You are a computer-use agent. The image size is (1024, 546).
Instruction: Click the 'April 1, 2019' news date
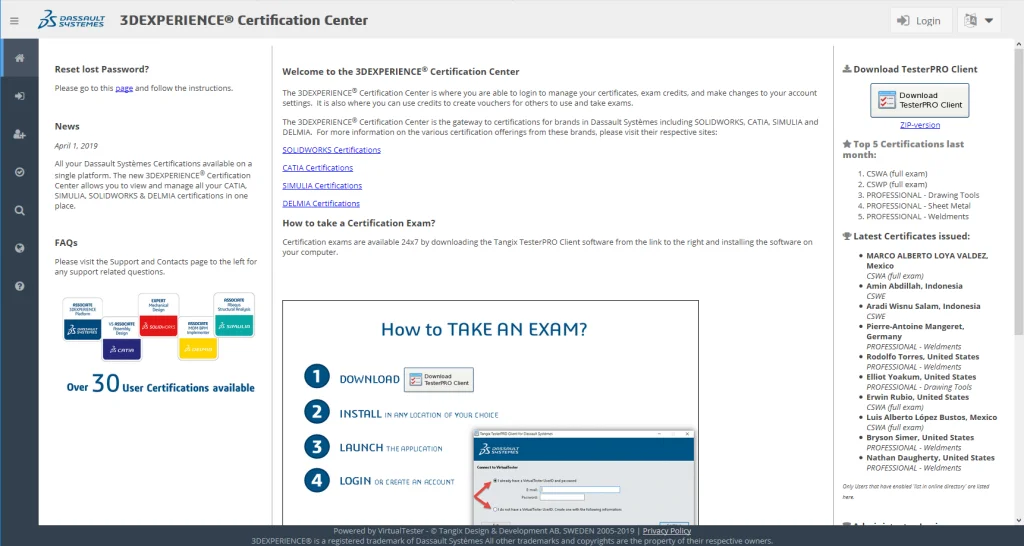pyautogui.click(x=76, y=146)
